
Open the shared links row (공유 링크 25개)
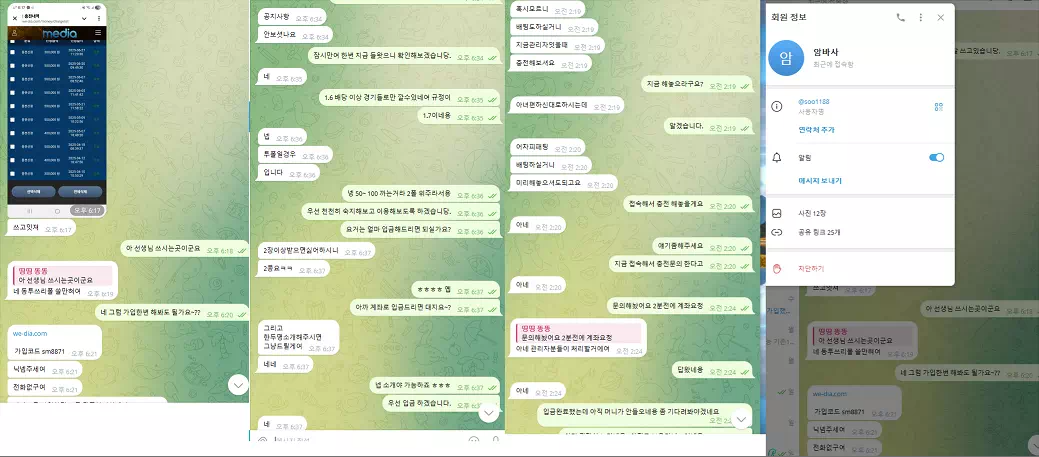click(x=859, y=232)
